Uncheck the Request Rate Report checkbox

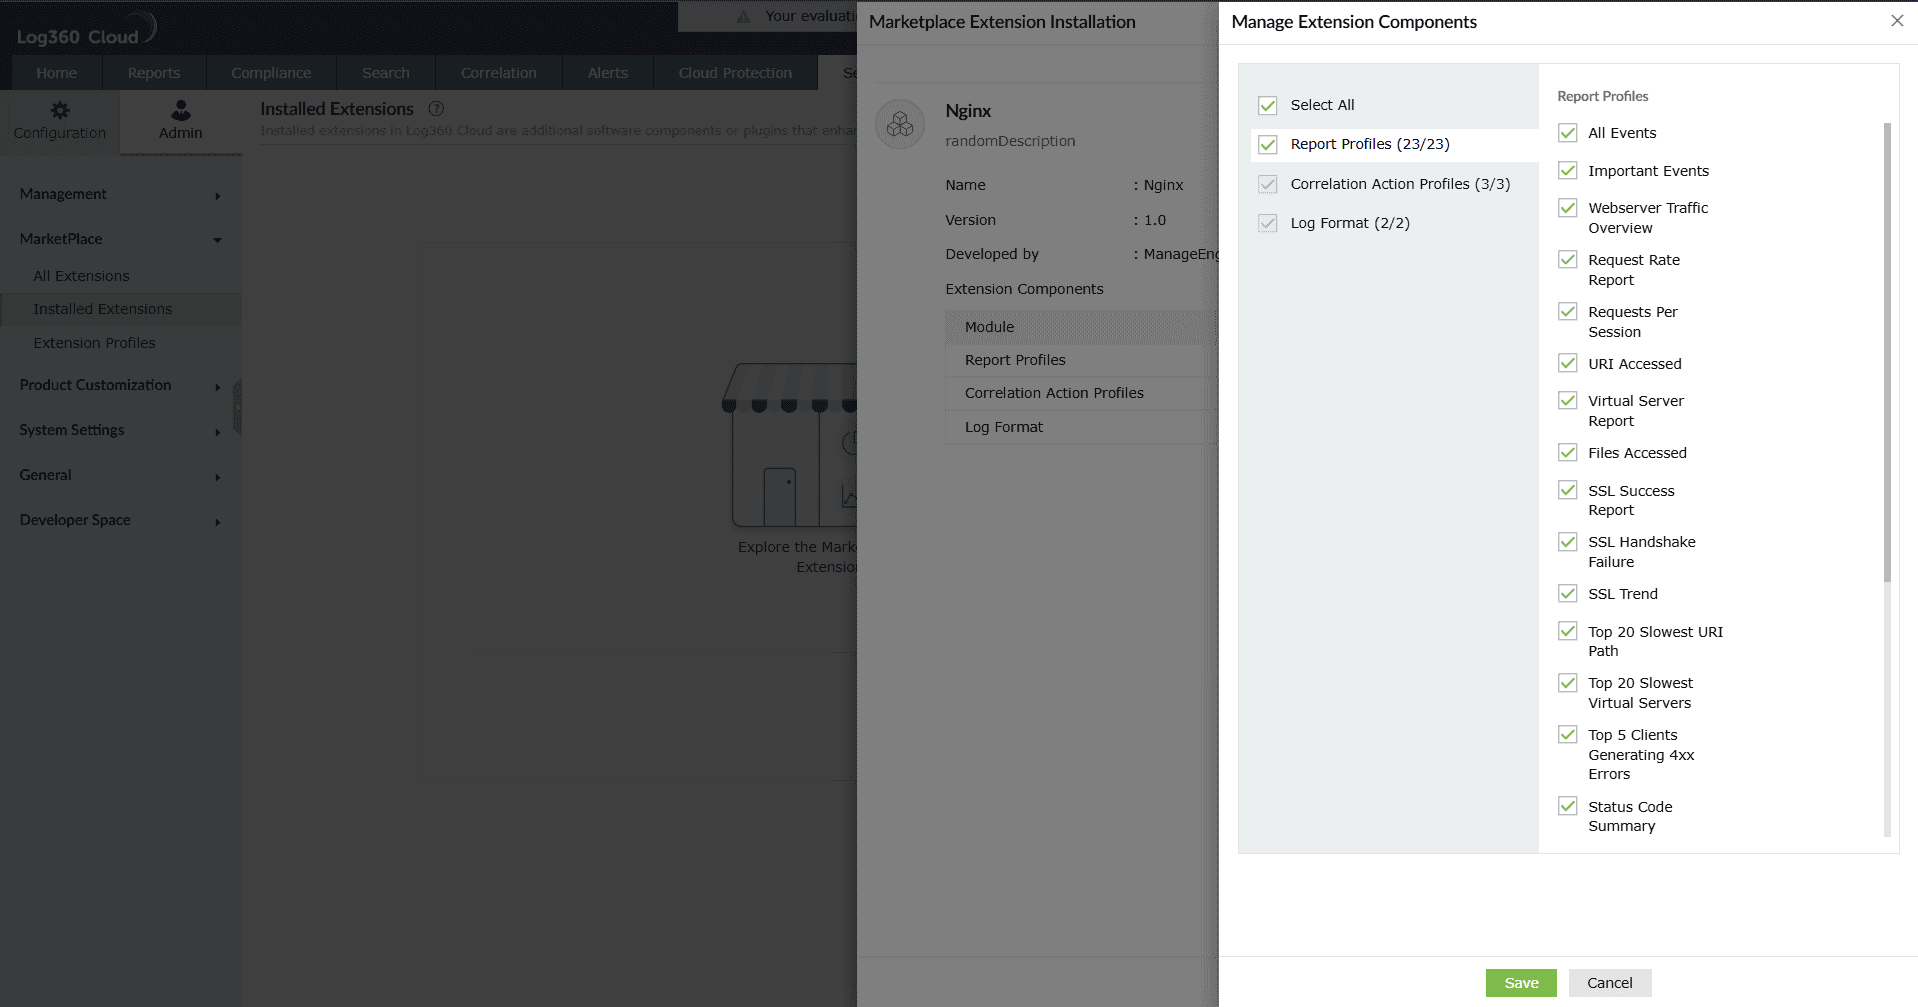[1568, 260]
